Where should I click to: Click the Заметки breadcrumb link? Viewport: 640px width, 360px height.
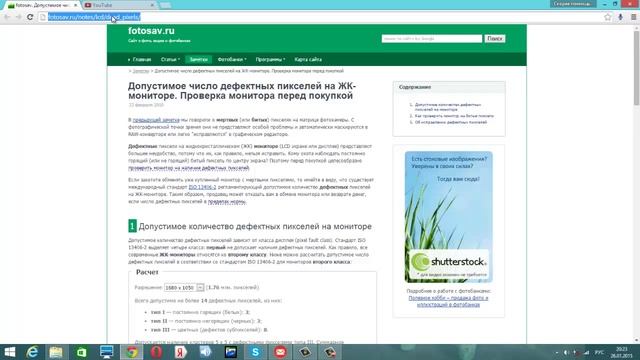pyautogui.click(x=141, y=71)
